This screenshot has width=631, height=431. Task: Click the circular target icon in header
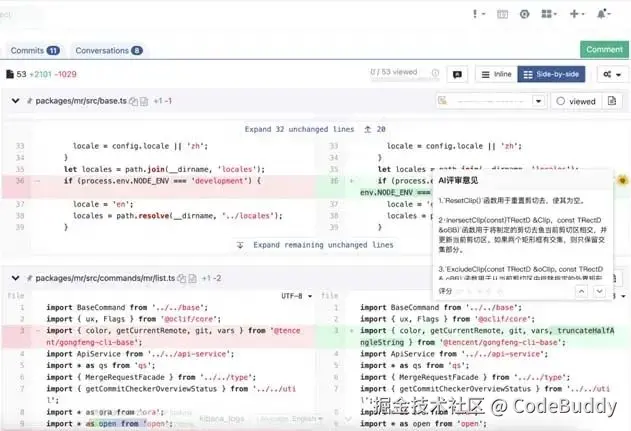(x=524, y=14)
